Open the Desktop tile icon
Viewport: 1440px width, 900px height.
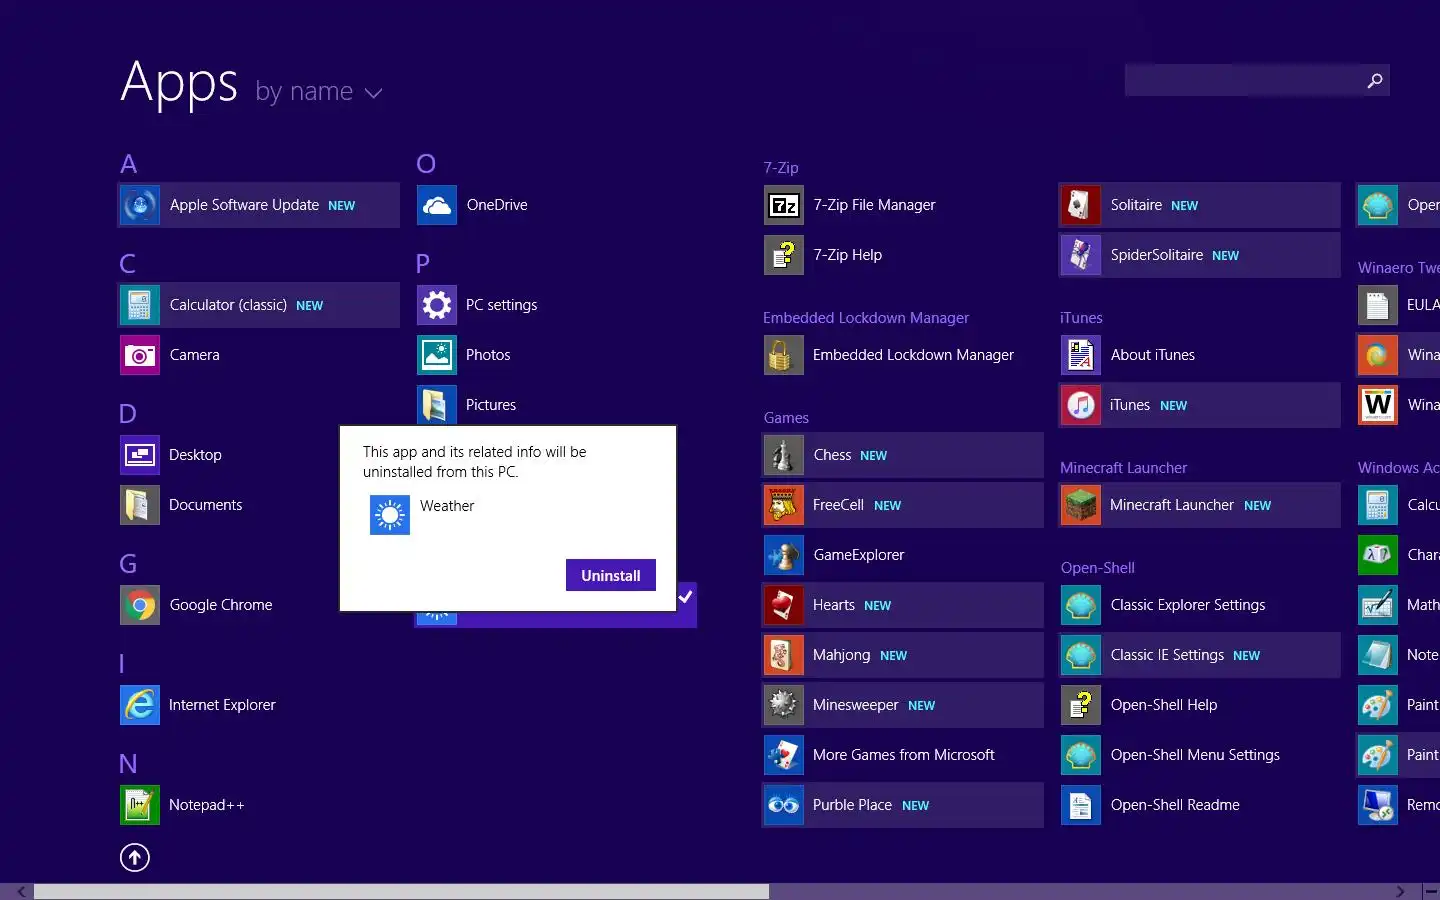(x=140, y=455)
